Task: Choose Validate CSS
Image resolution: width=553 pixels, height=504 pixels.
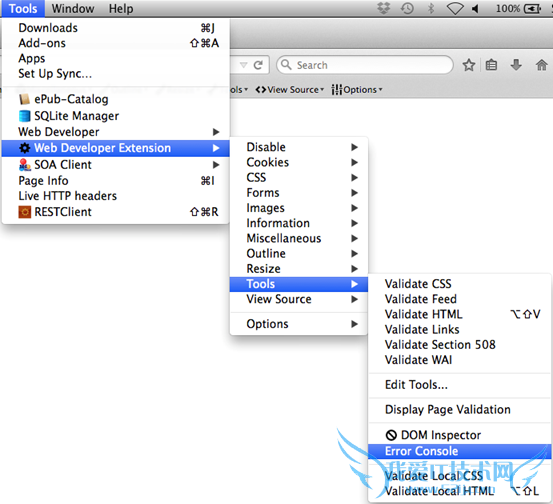Action: tap(460, 284)
